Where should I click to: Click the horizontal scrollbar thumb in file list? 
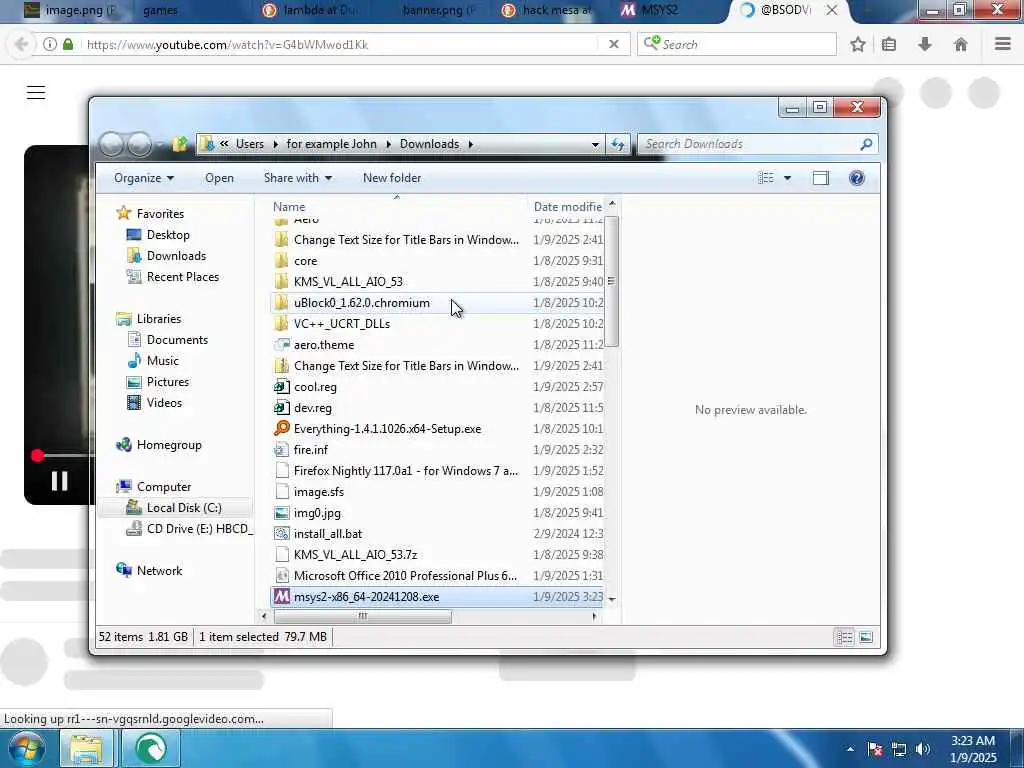[x=362, y=616]
